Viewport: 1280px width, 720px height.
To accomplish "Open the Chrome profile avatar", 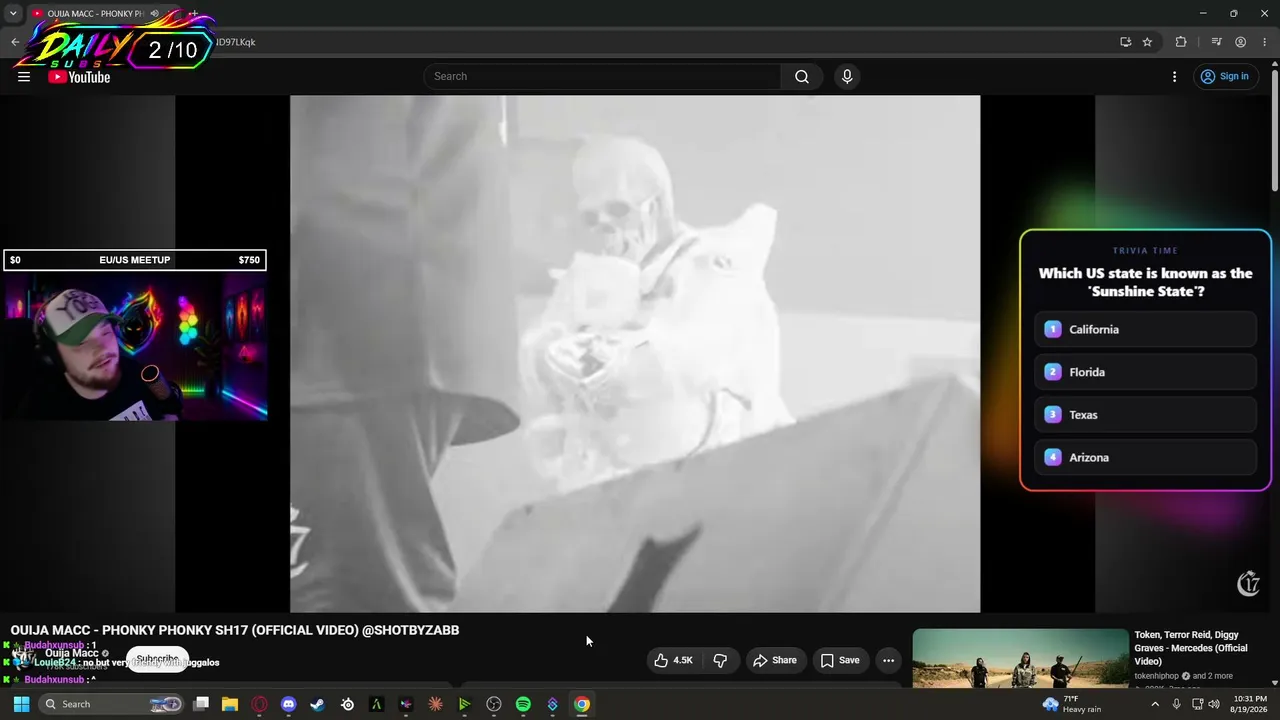I will [x=1240, y=42].
